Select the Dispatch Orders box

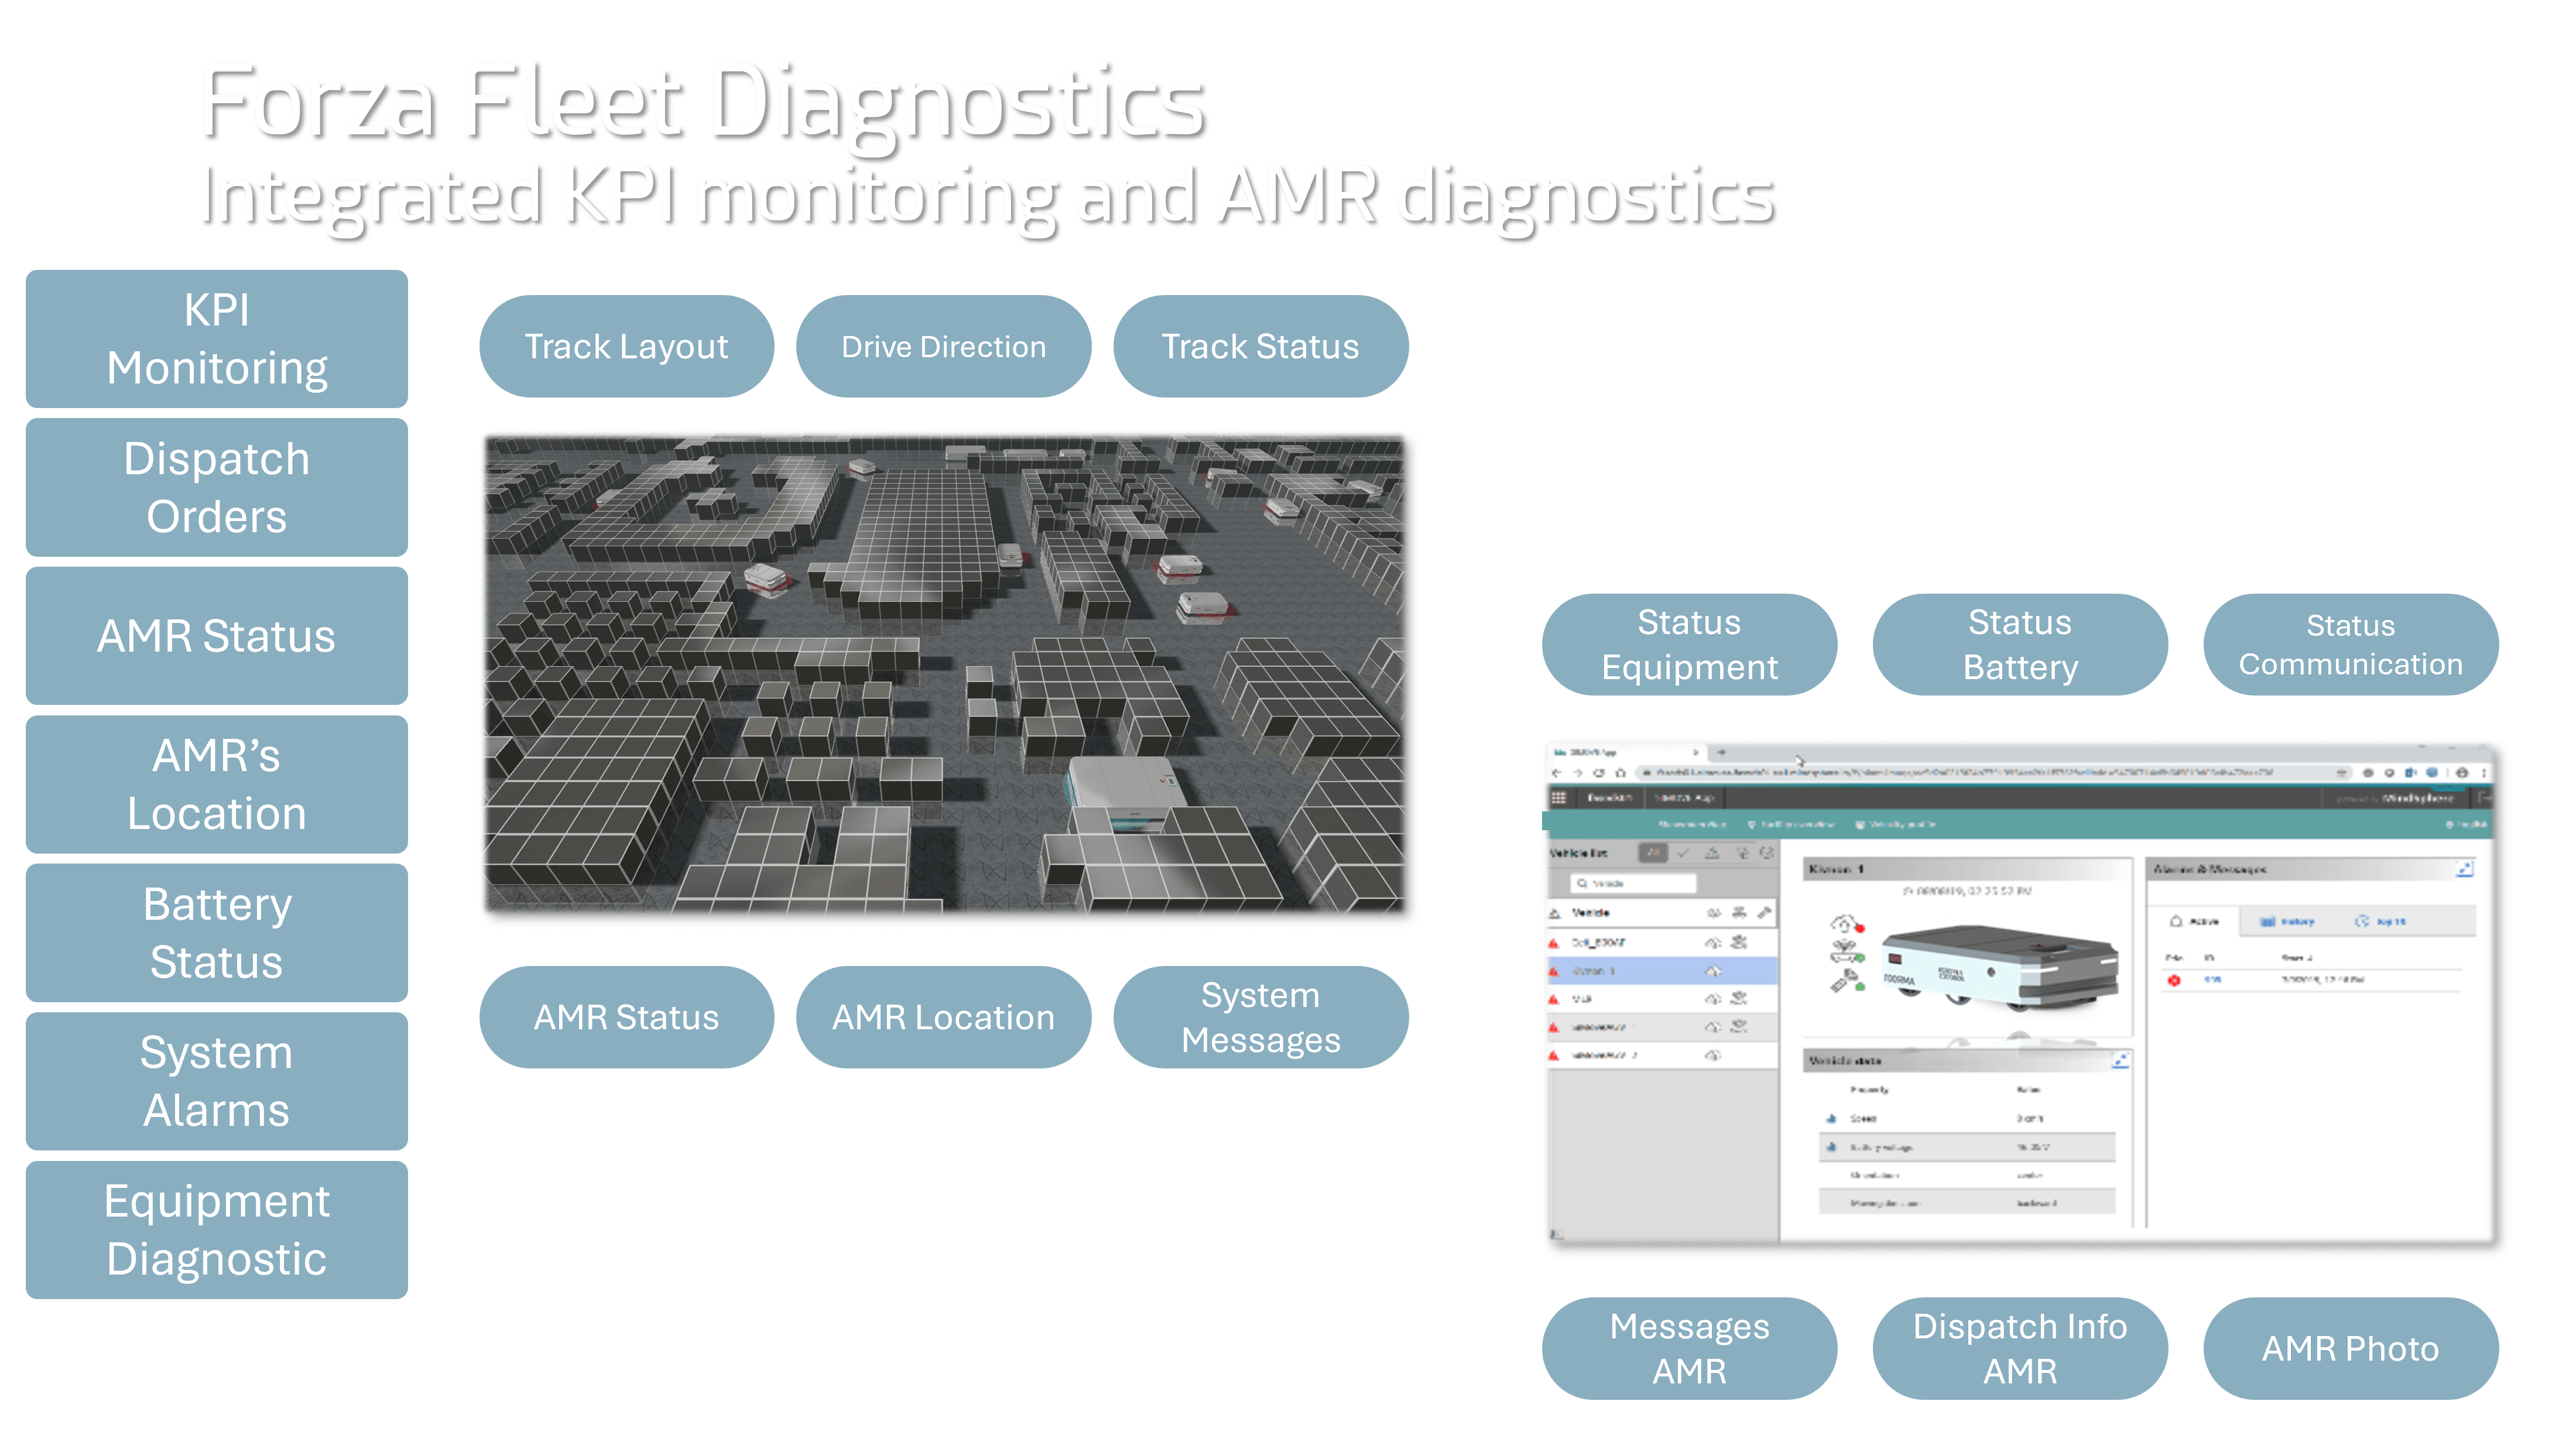[217, 488]
